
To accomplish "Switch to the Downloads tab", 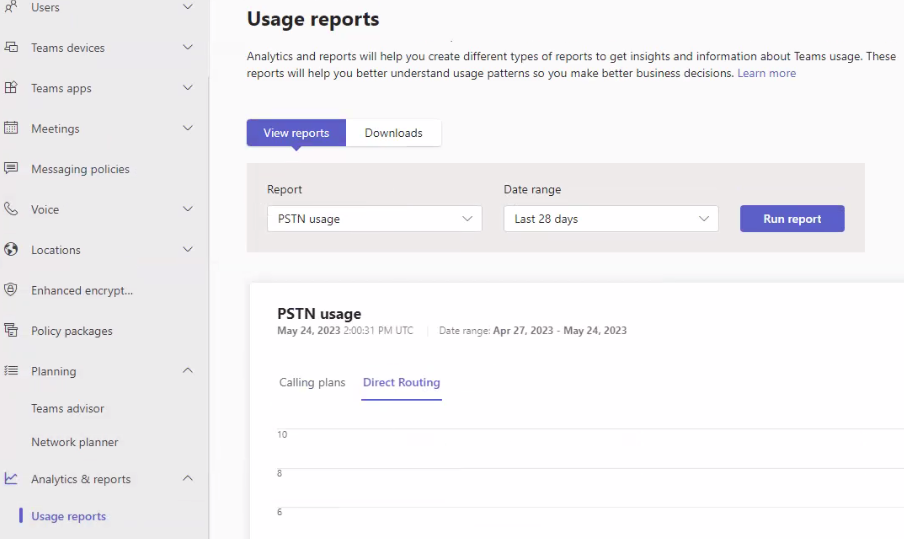I will (x=393, y=133).
